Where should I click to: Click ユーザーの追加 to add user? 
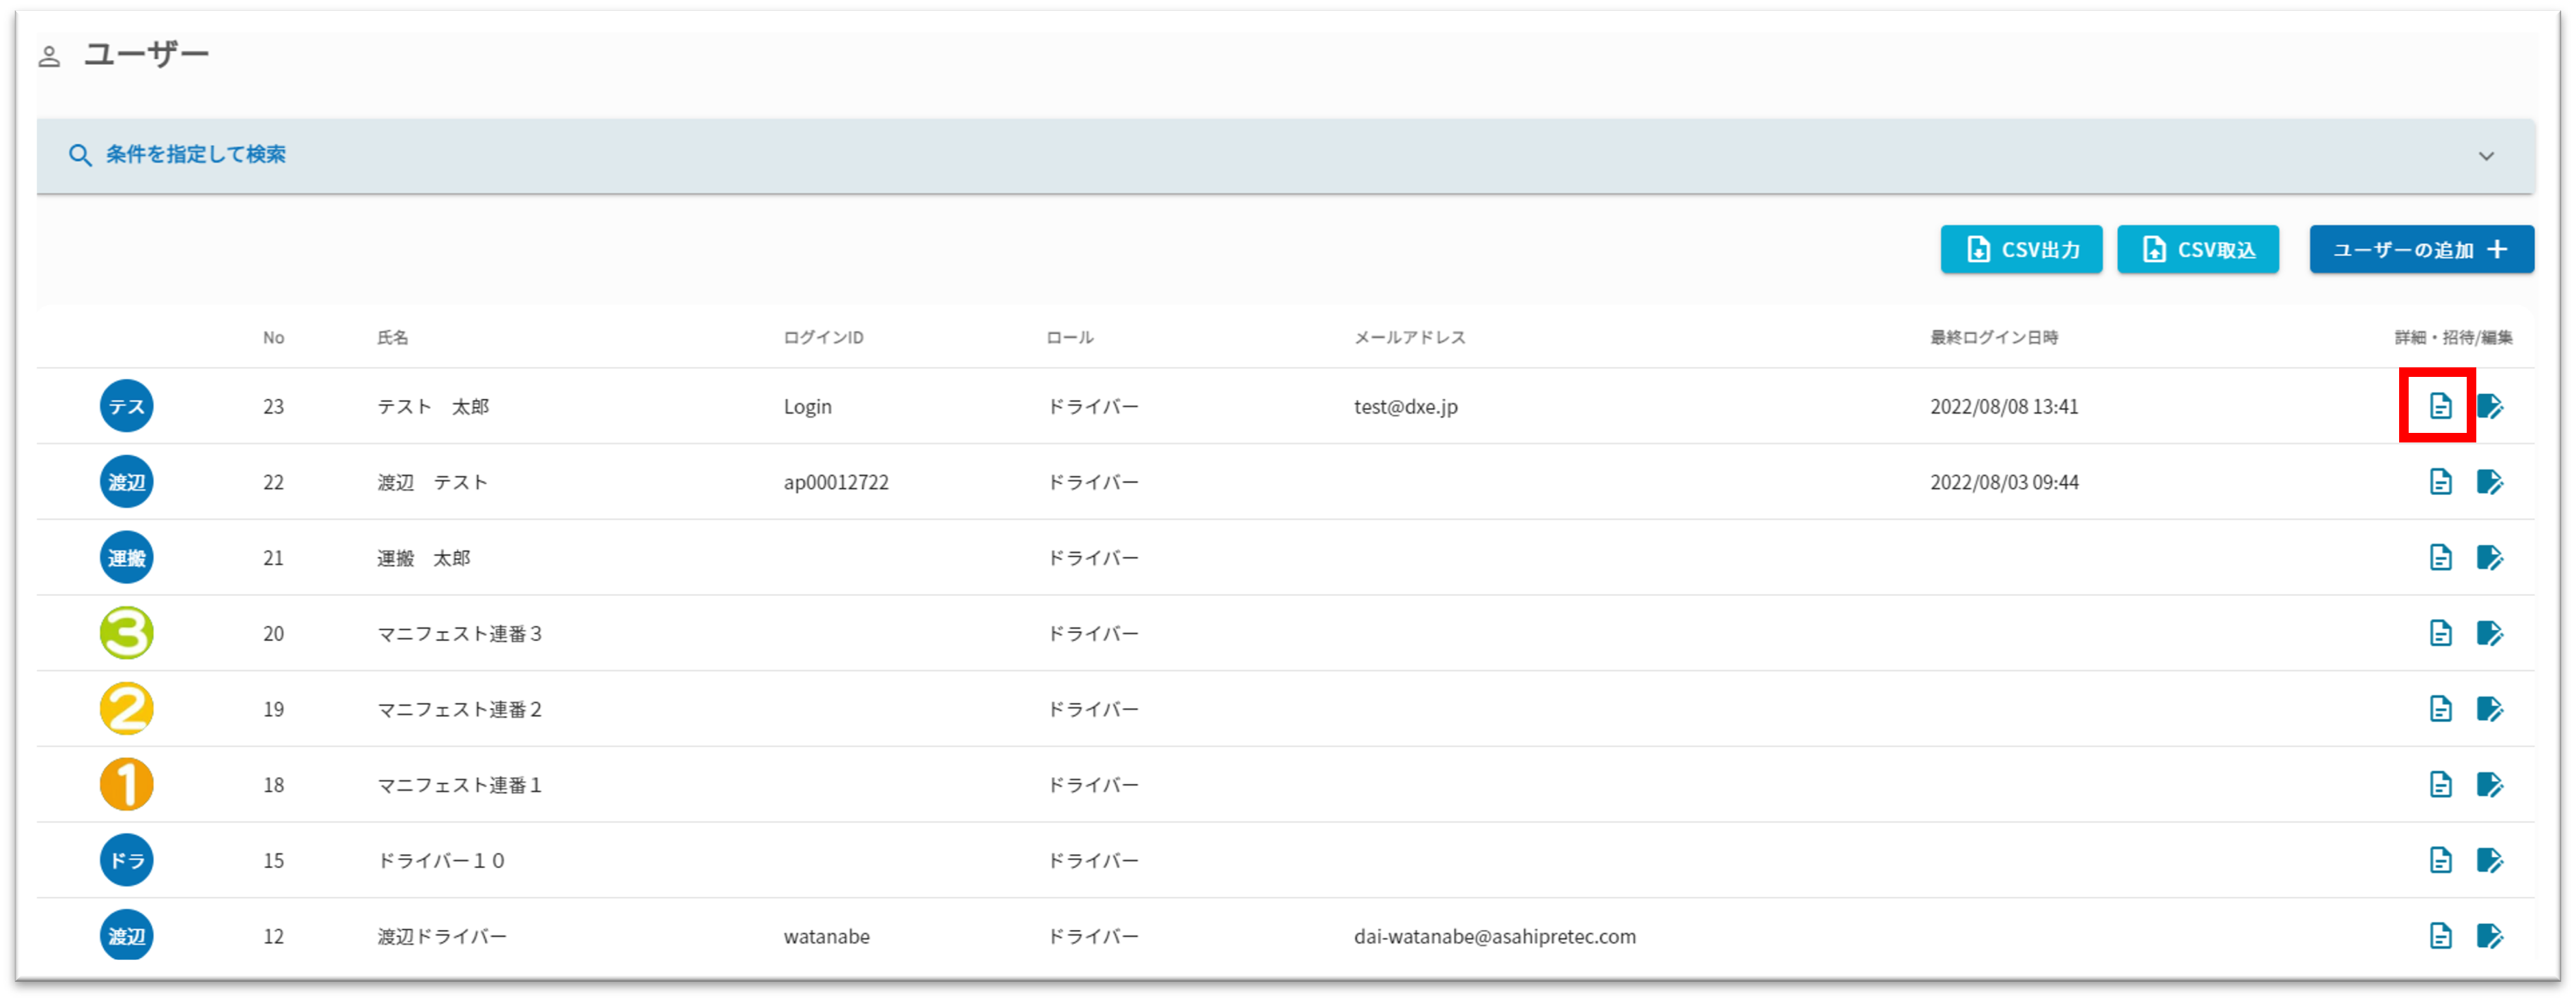click(2421, 249)
